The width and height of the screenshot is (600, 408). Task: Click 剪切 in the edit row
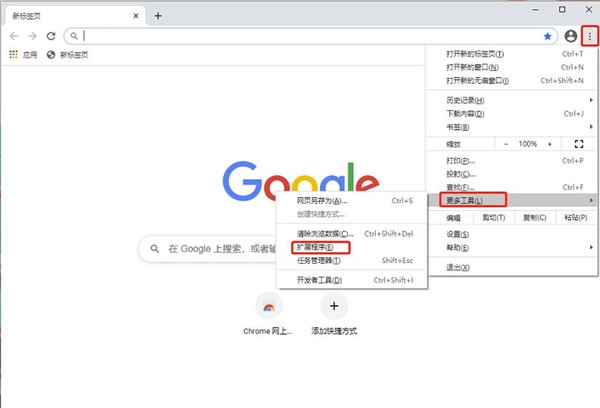(x=494, y=218)
